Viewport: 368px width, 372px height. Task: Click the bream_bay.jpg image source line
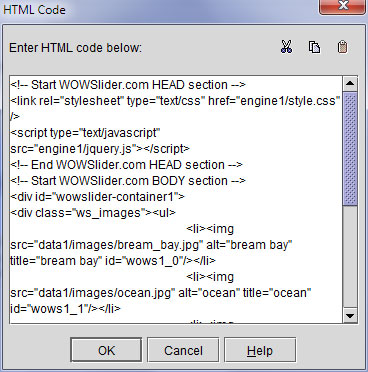tap(151, 245)
